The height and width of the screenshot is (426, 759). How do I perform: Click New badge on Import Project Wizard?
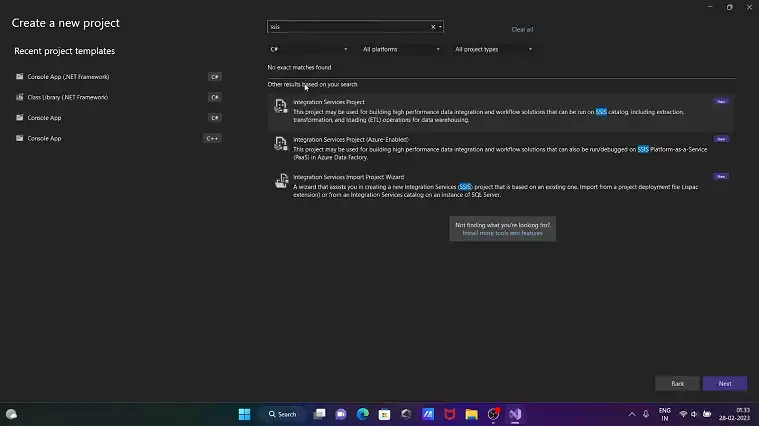click(x=721, y=176)
